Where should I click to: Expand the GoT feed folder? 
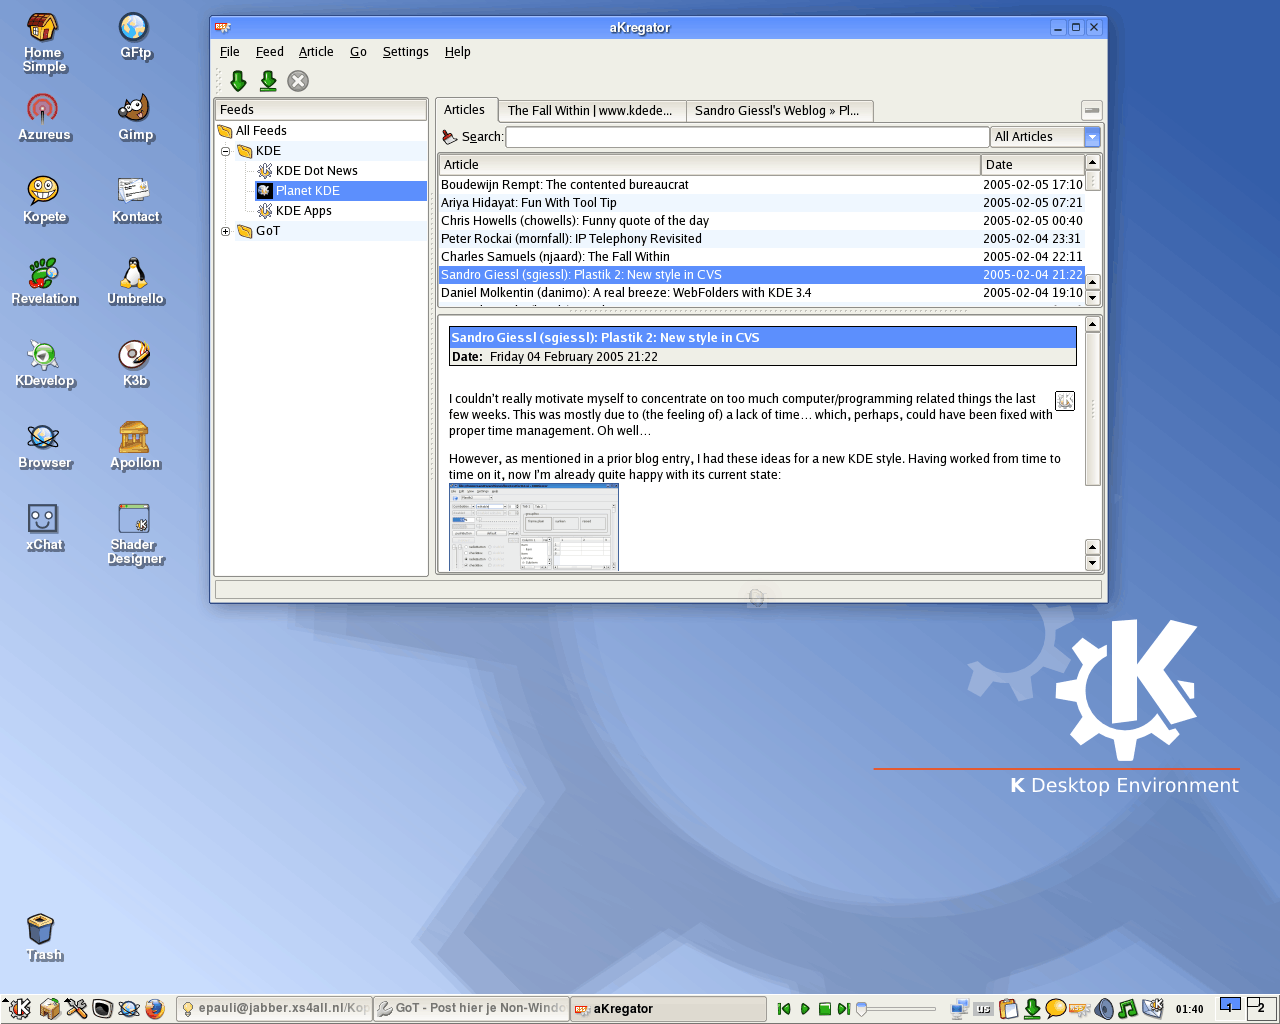[226, 231]
